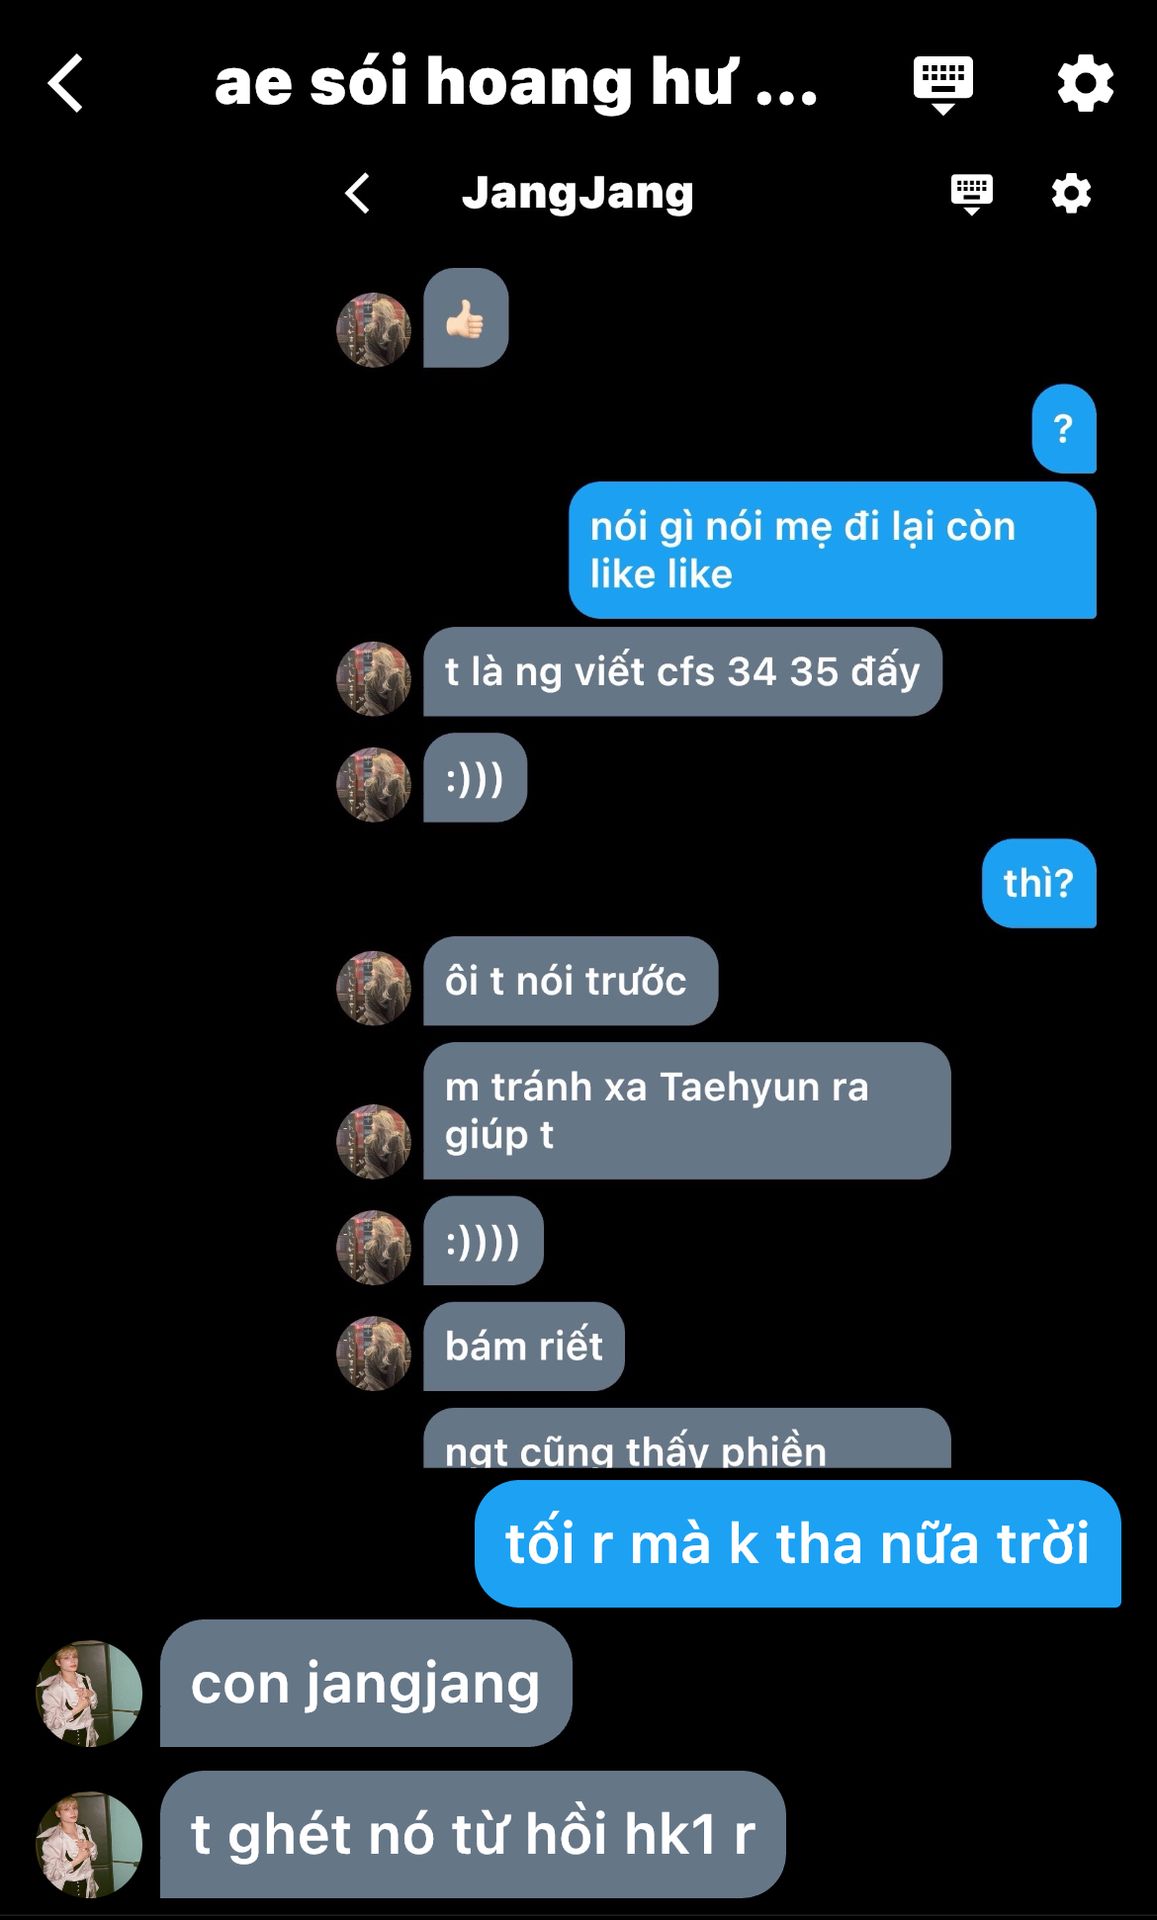
Task: Tap the keyboard icon next to JangJang header
Action: point(971,194)
